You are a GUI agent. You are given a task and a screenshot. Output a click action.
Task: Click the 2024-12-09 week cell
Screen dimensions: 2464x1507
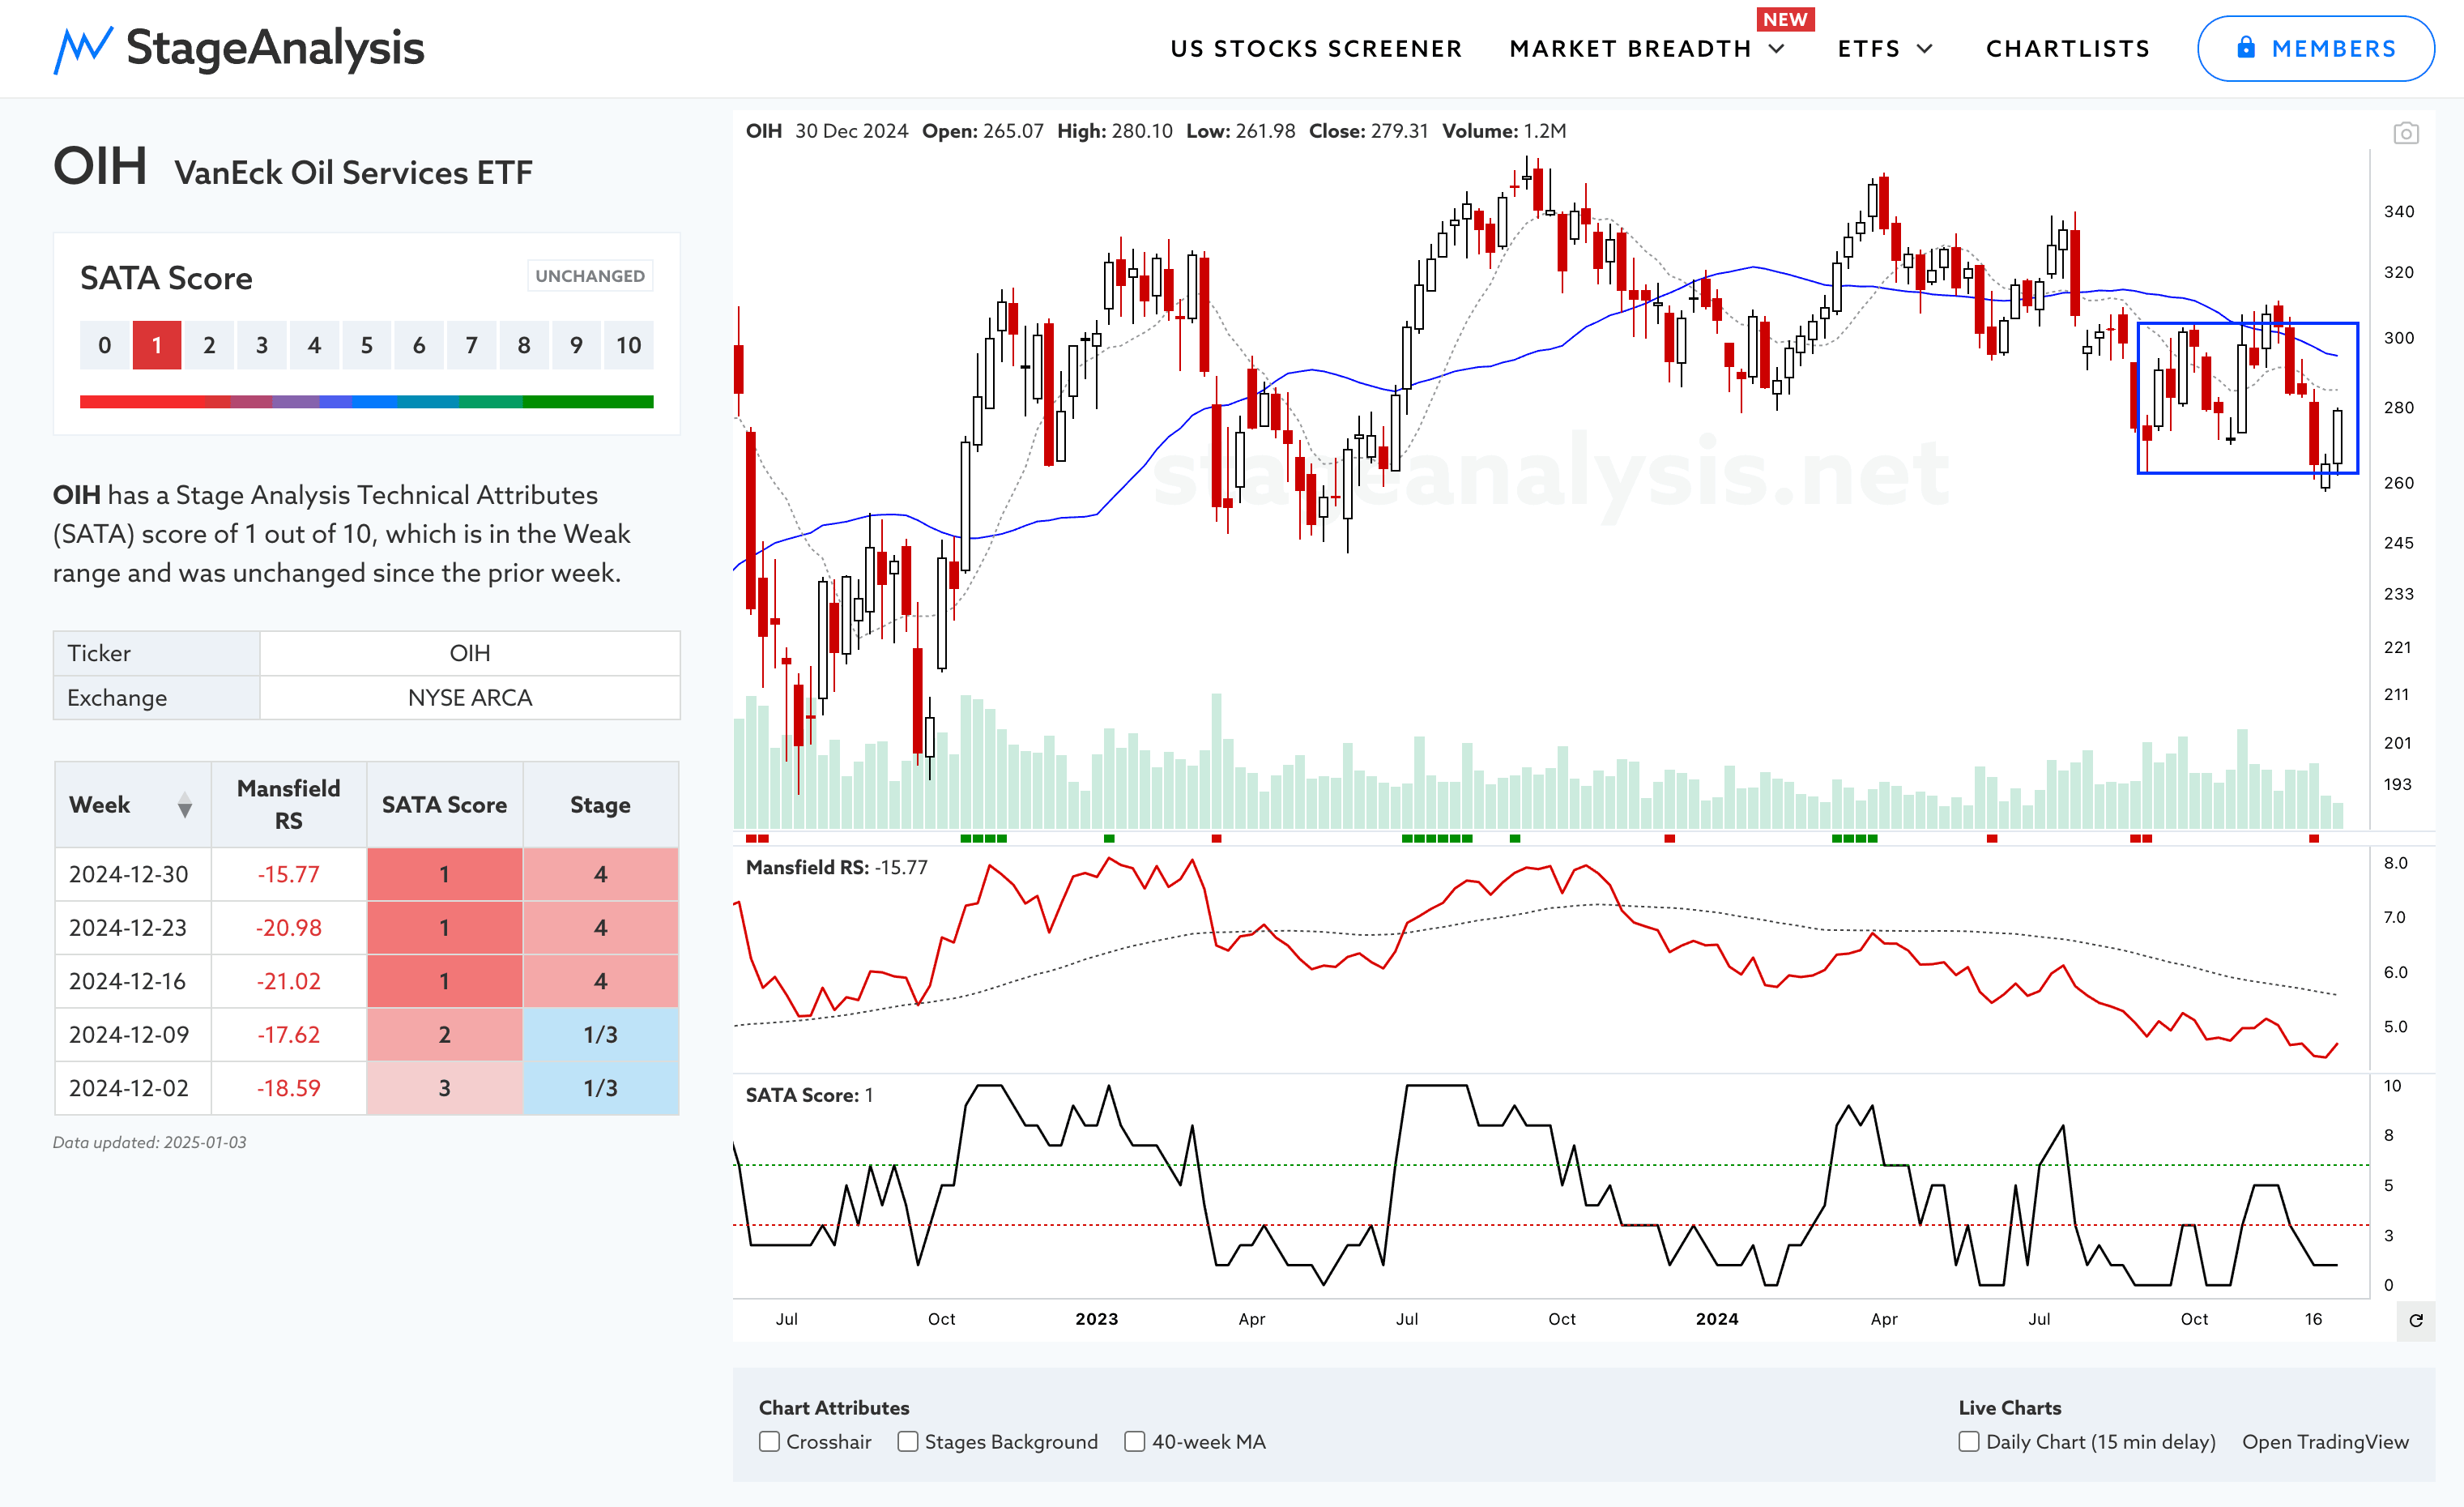pos(133,1035)
